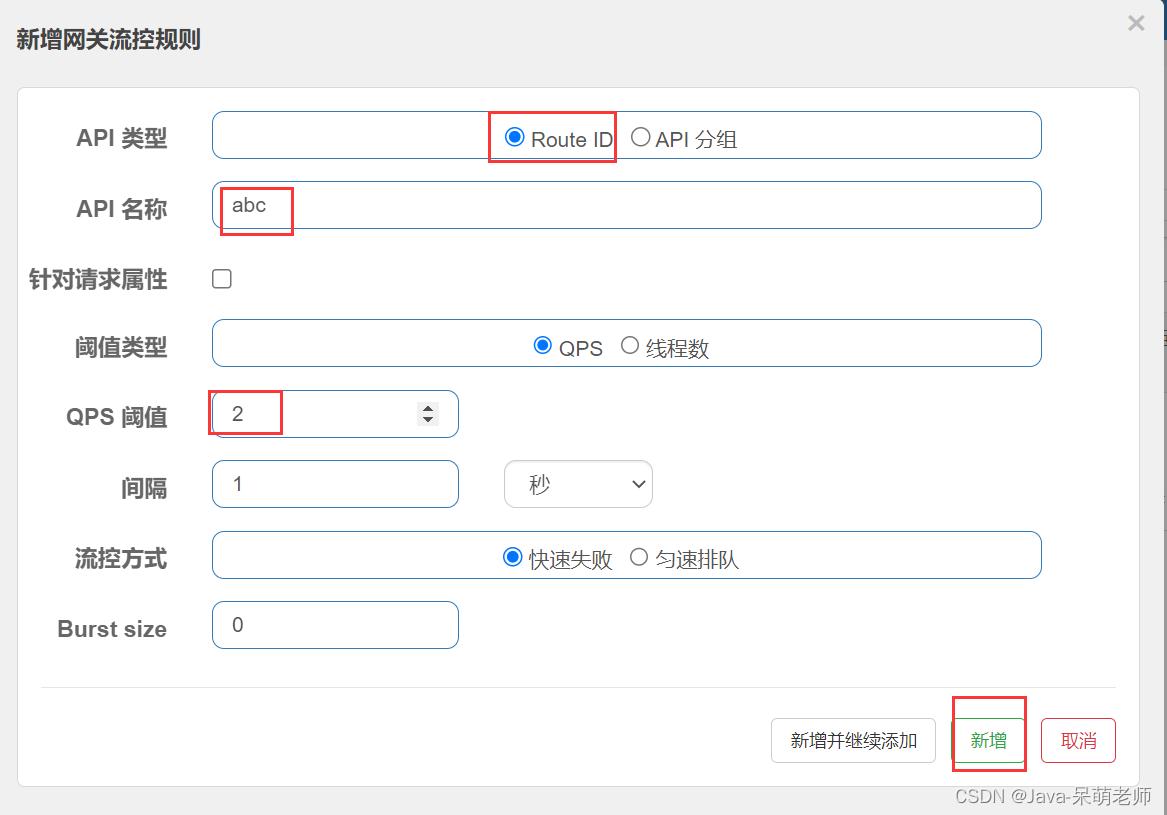The height and width of the screenshot is (815, 1167).
Task: Click the 新增并继续添加 button
Action: click(x=853, y=740)
